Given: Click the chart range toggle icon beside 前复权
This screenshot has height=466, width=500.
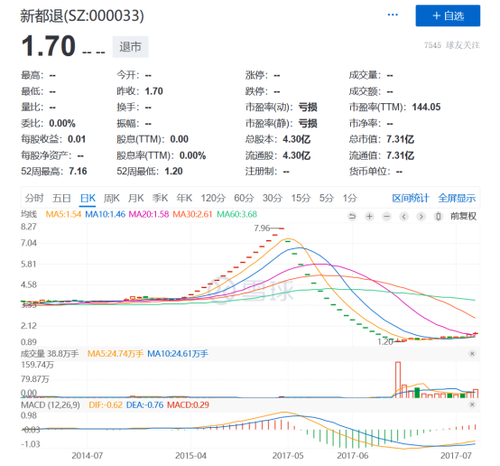Looking at the screenshot, I should (x=438, y=217).
